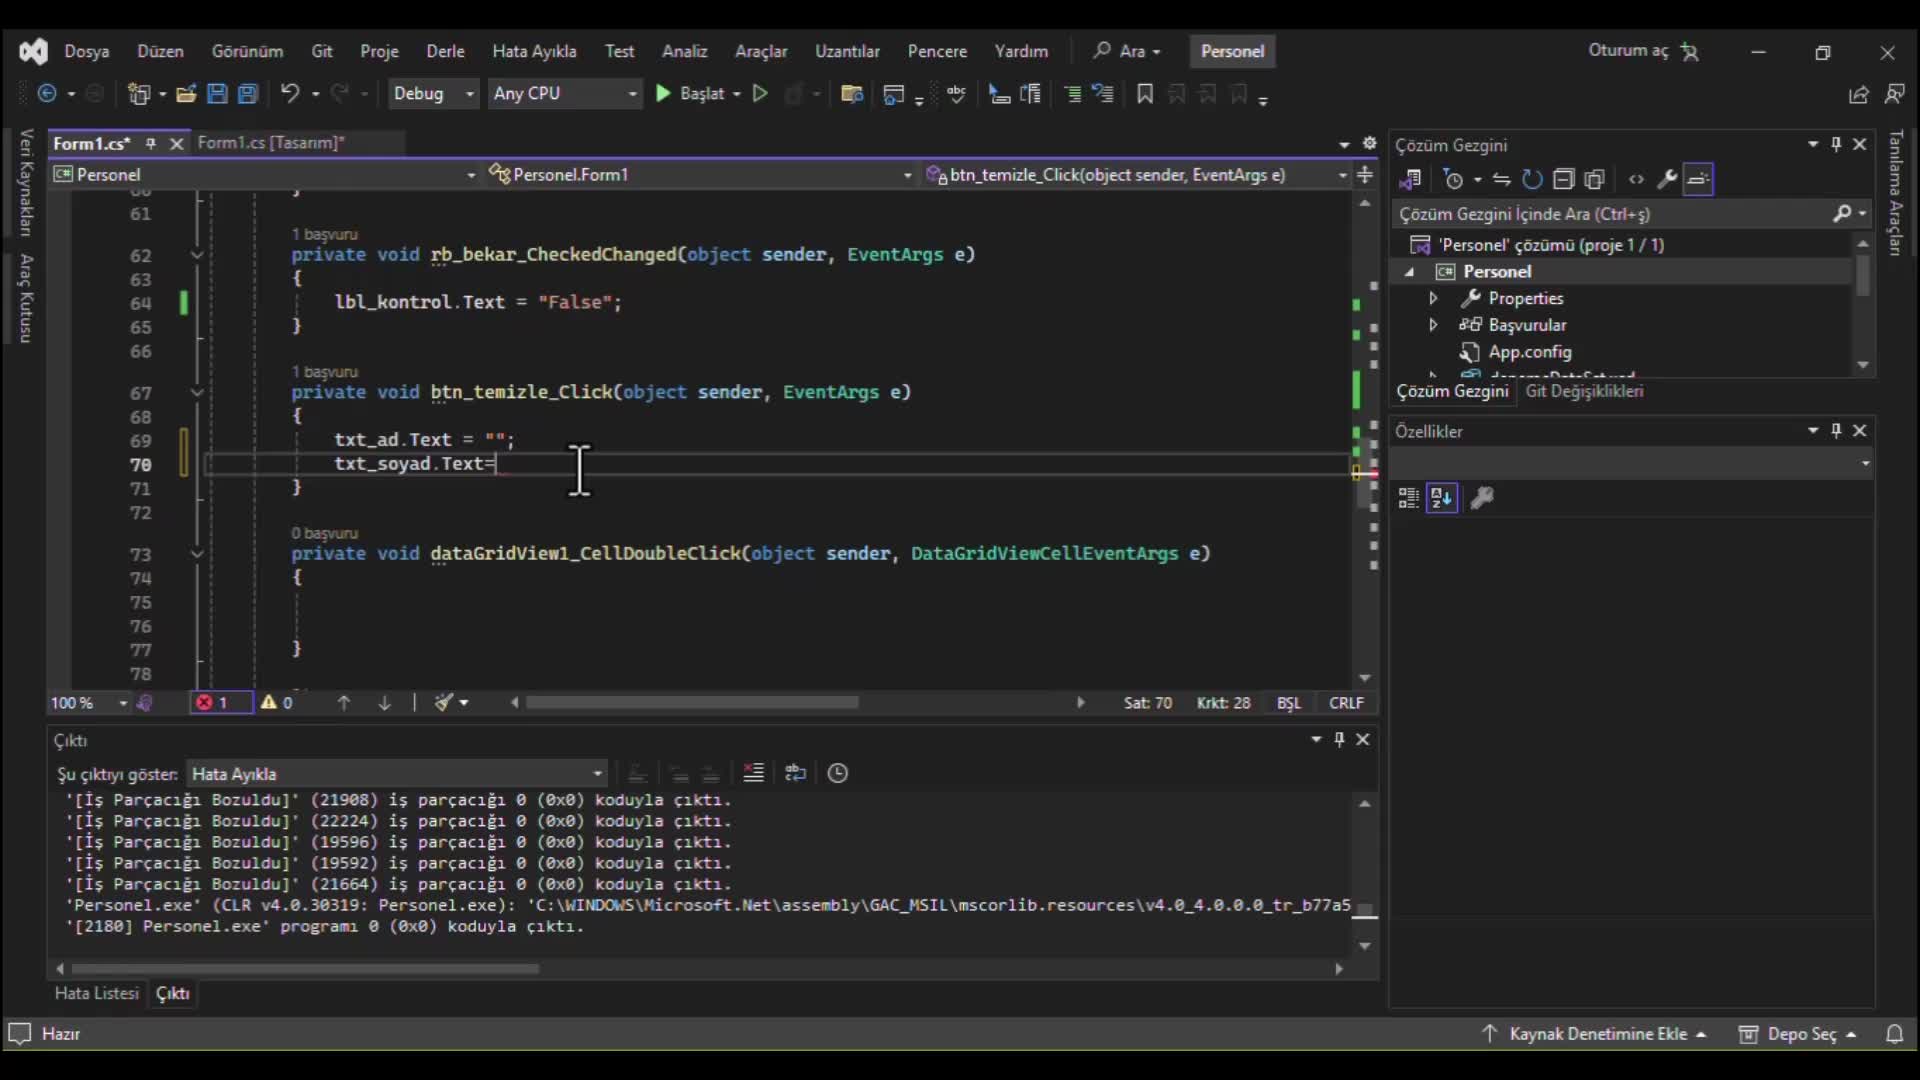This screenshot has height=1080, width=1920.
Task: Toggle bookmark icon in toolbar
Action: click(x=1146, y=94)
